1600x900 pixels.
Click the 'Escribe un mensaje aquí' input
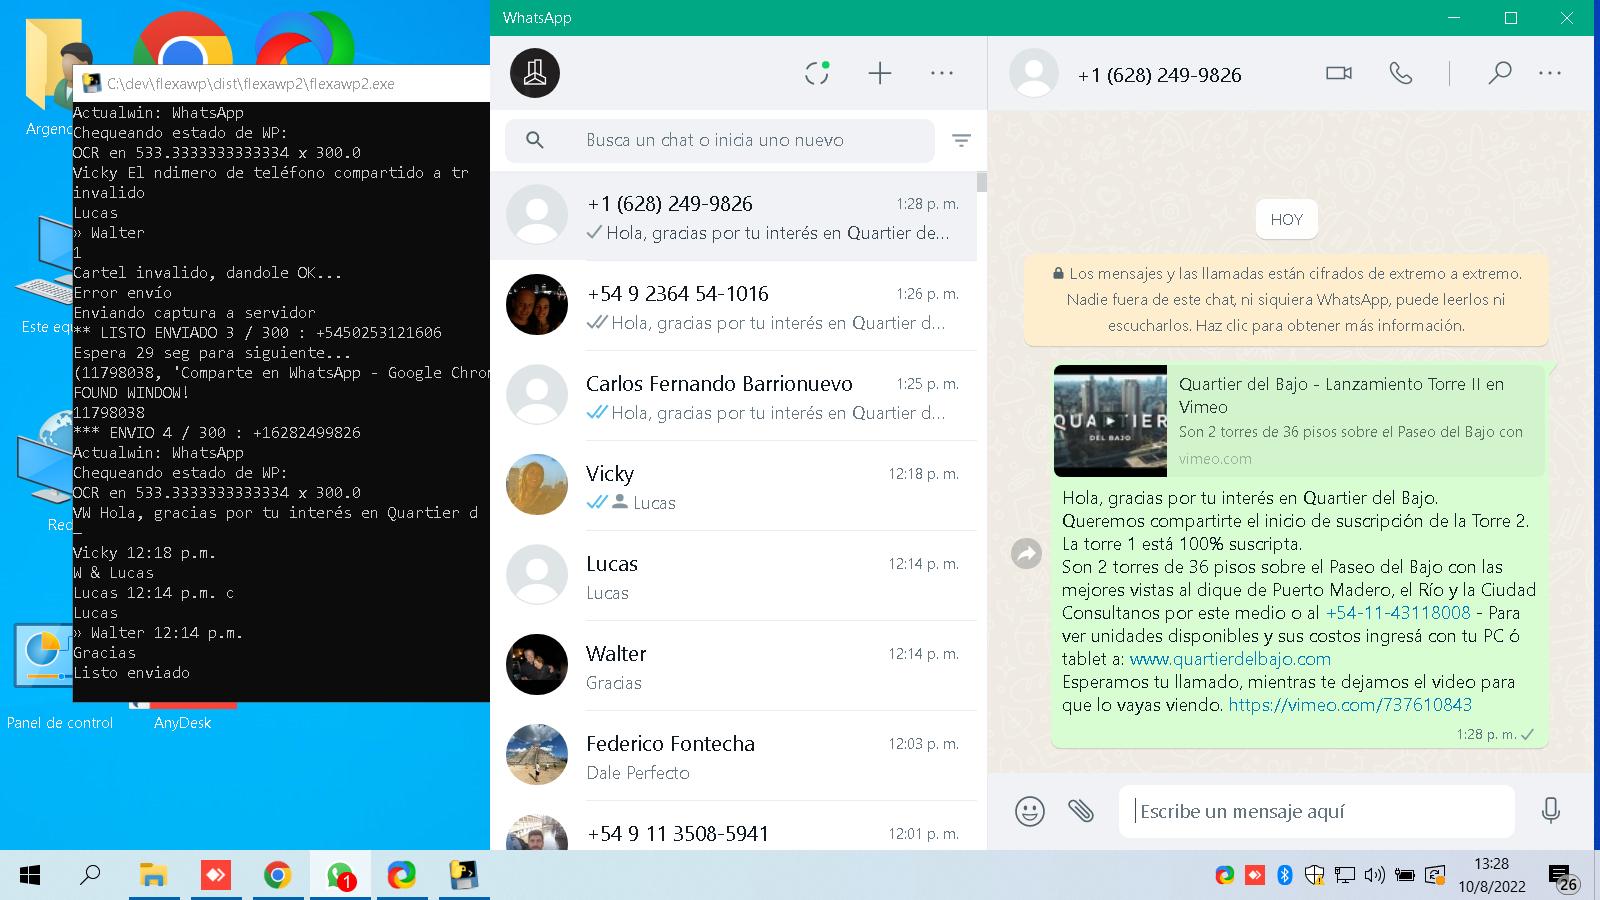1317,811
